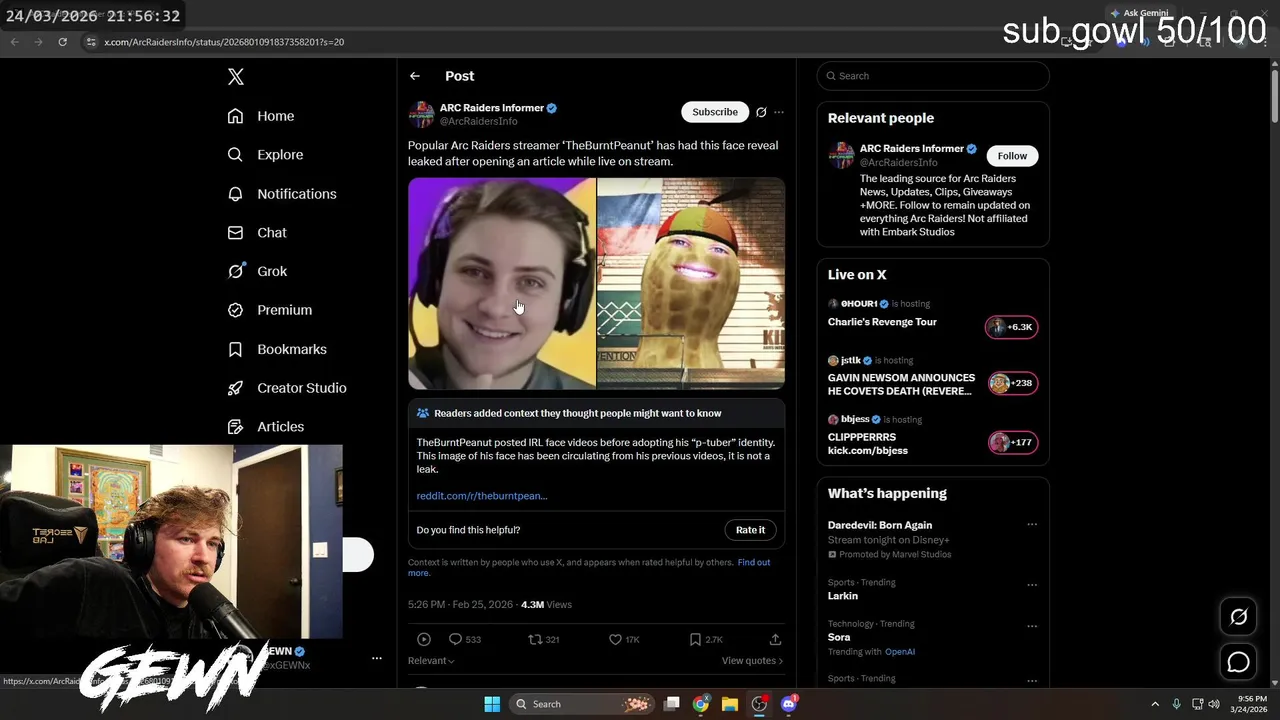This screenshot has height=720, width=1280.
Task: Open Daredevil: Born Again trend
Action: [880, 525]
